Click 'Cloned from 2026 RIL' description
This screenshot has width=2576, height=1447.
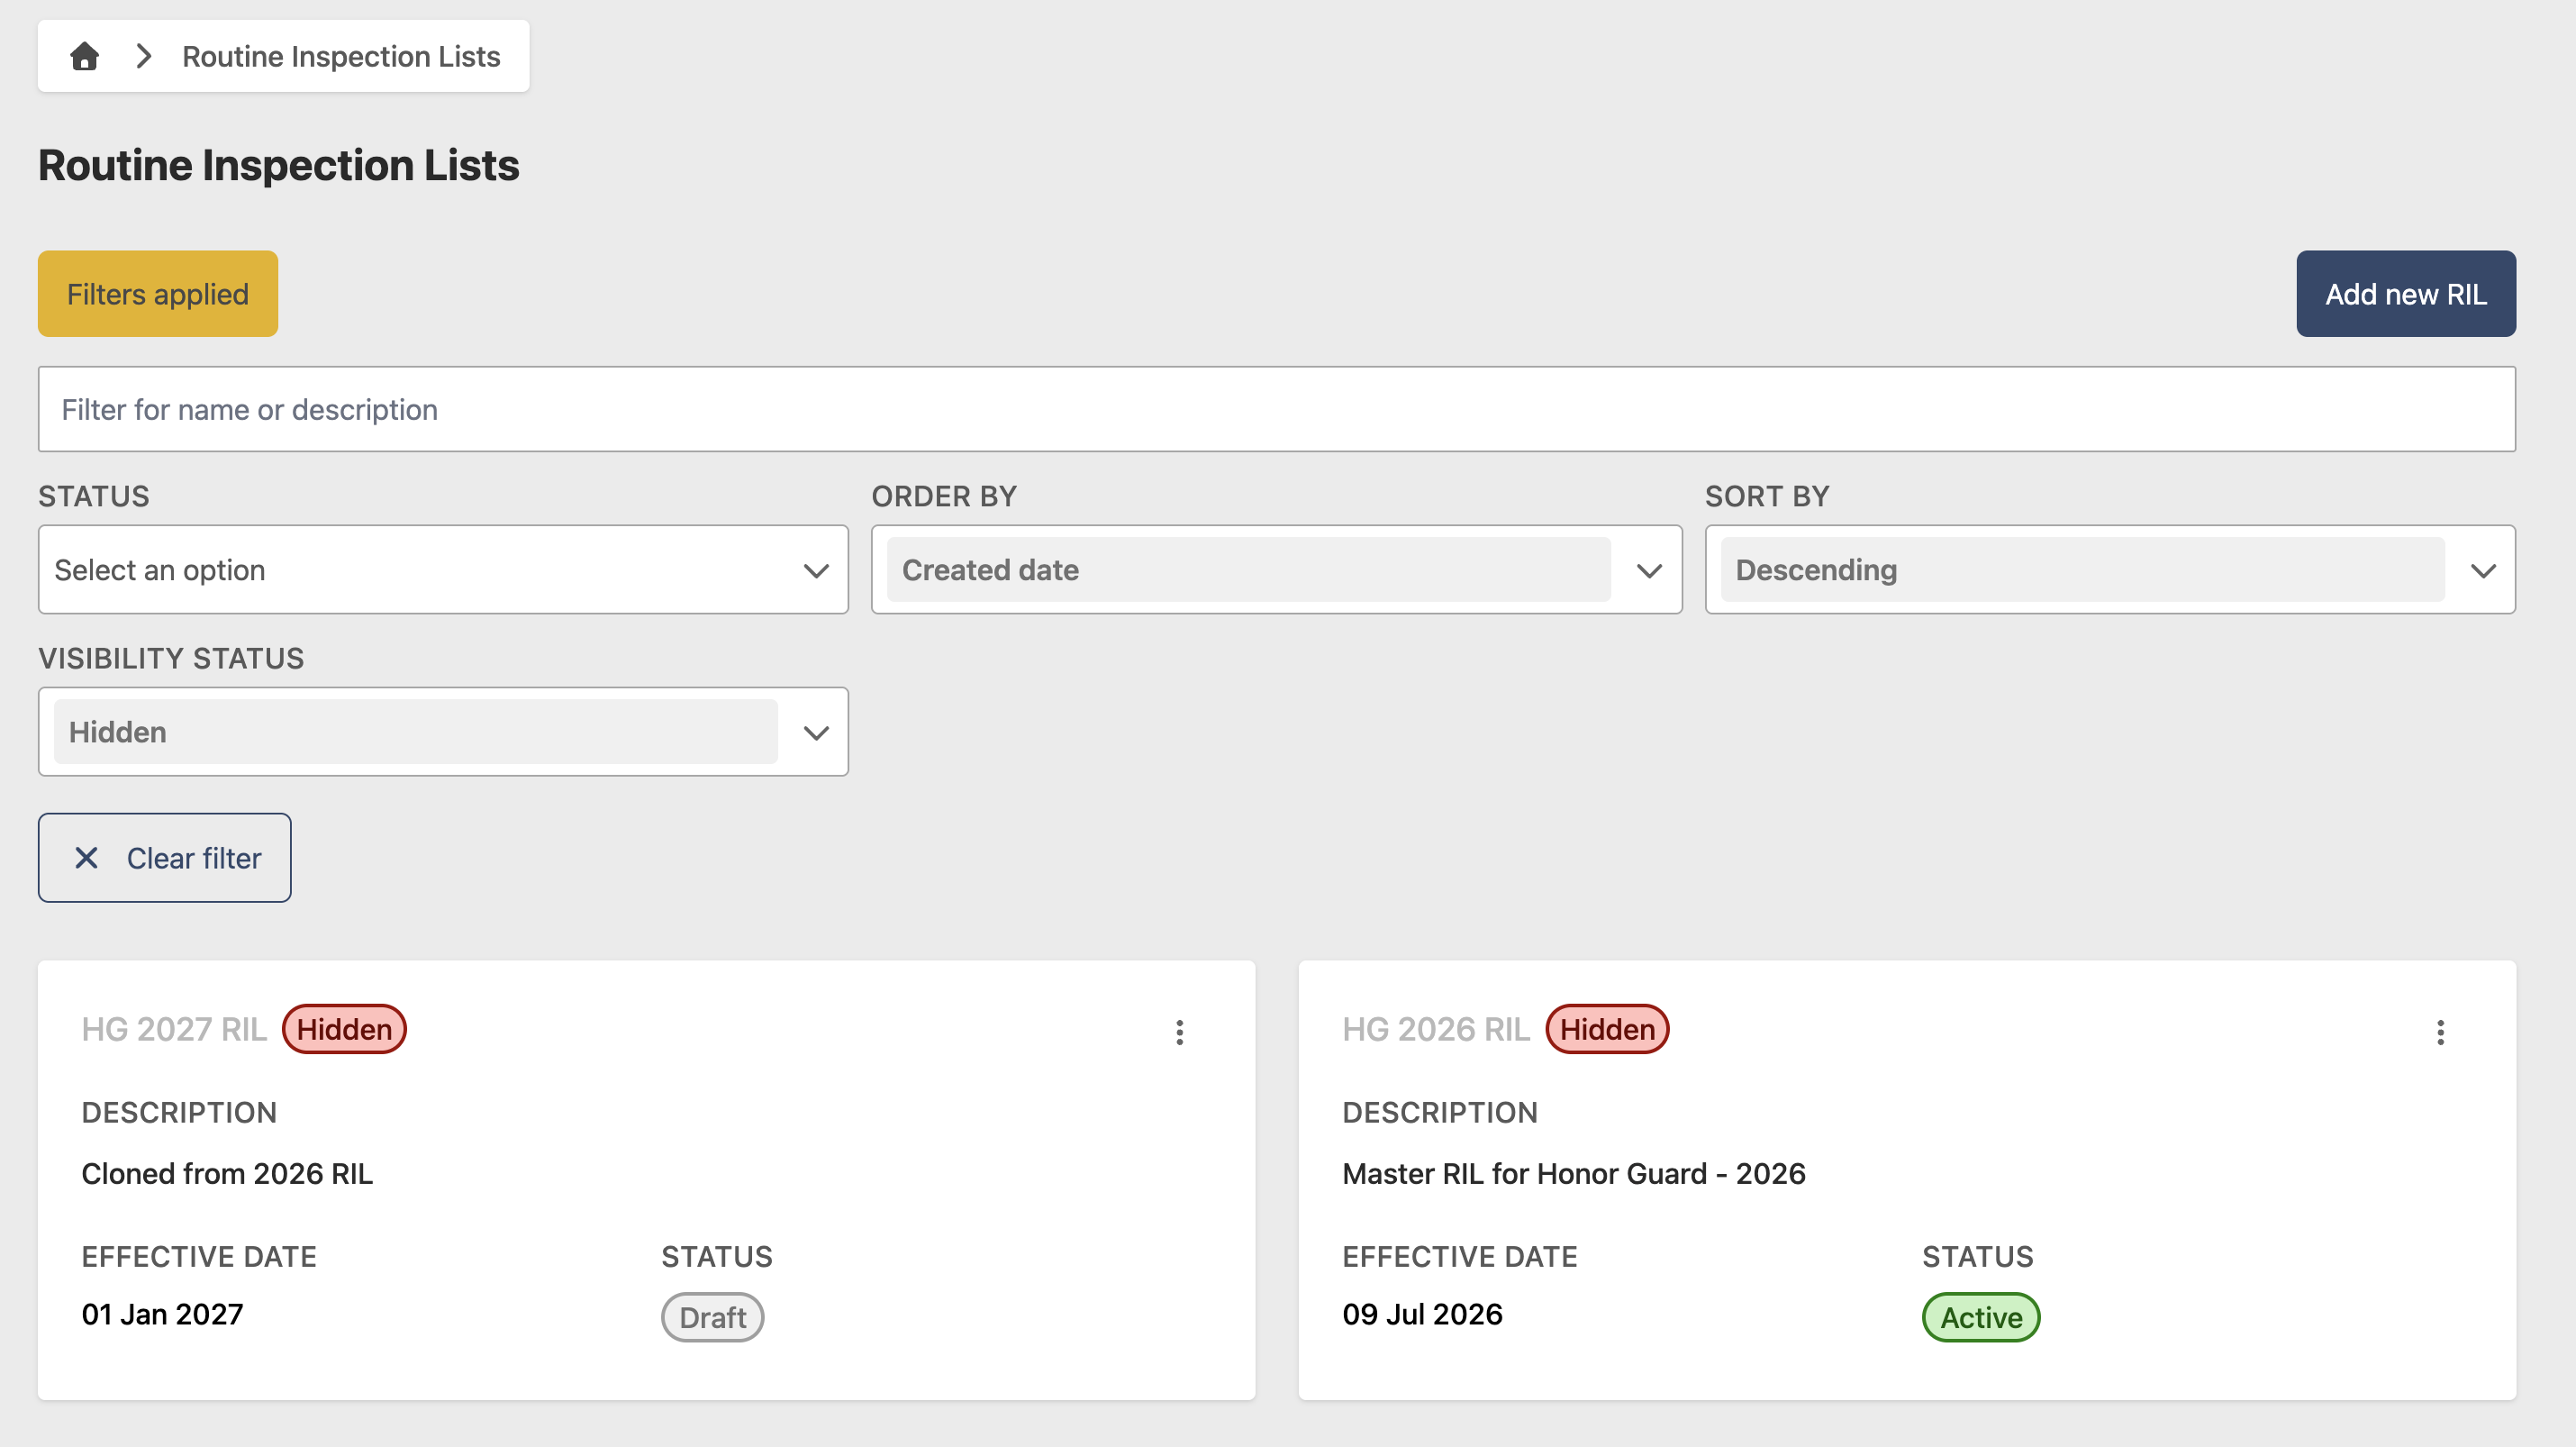pos(227,1173)
